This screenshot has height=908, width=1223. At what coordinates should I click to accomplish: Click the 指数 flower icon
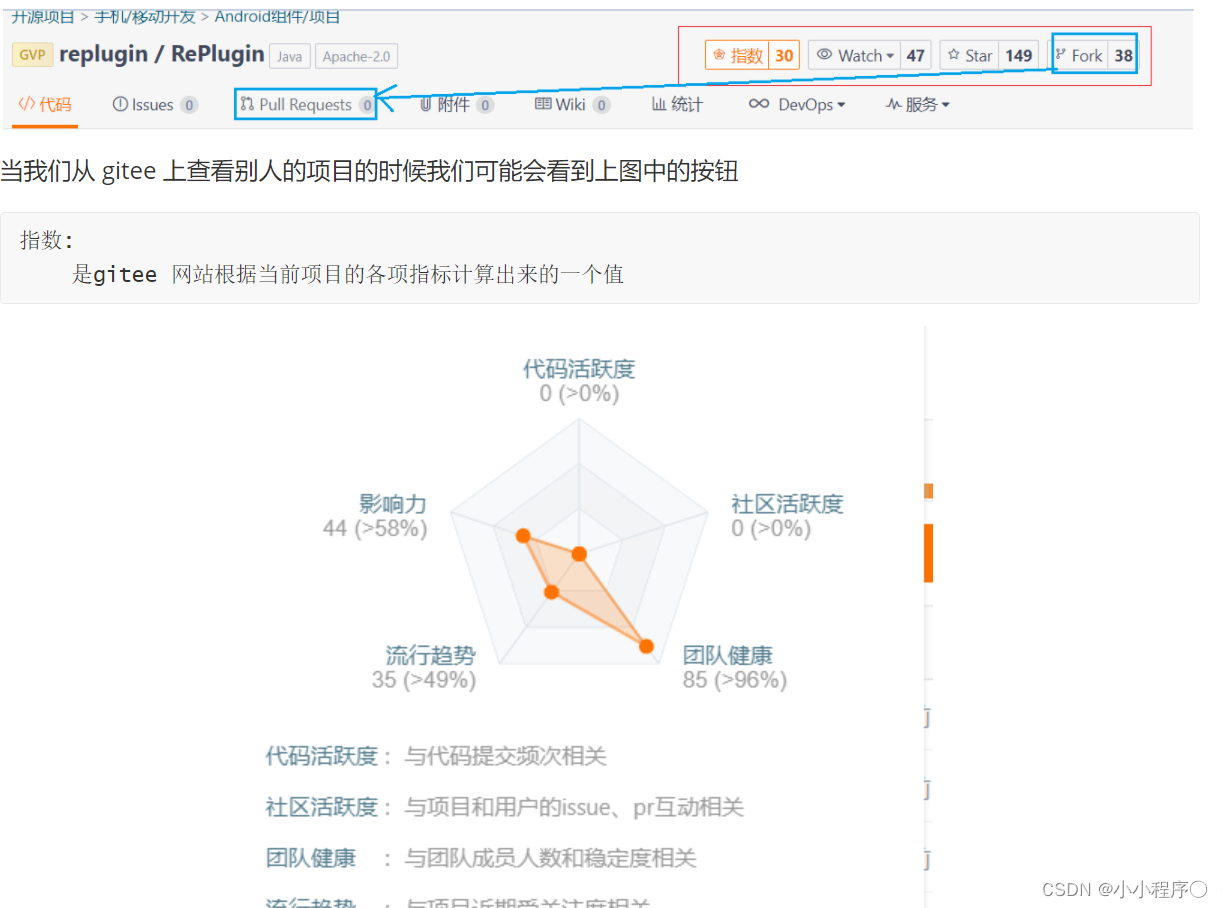point(719,56)
